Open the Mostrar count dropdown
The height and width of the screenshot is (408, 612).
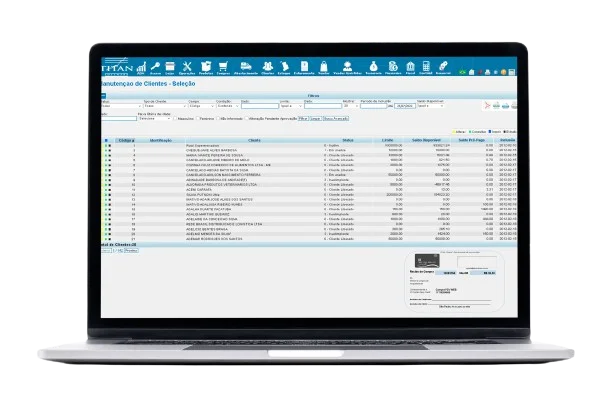(x=350, y=106)
